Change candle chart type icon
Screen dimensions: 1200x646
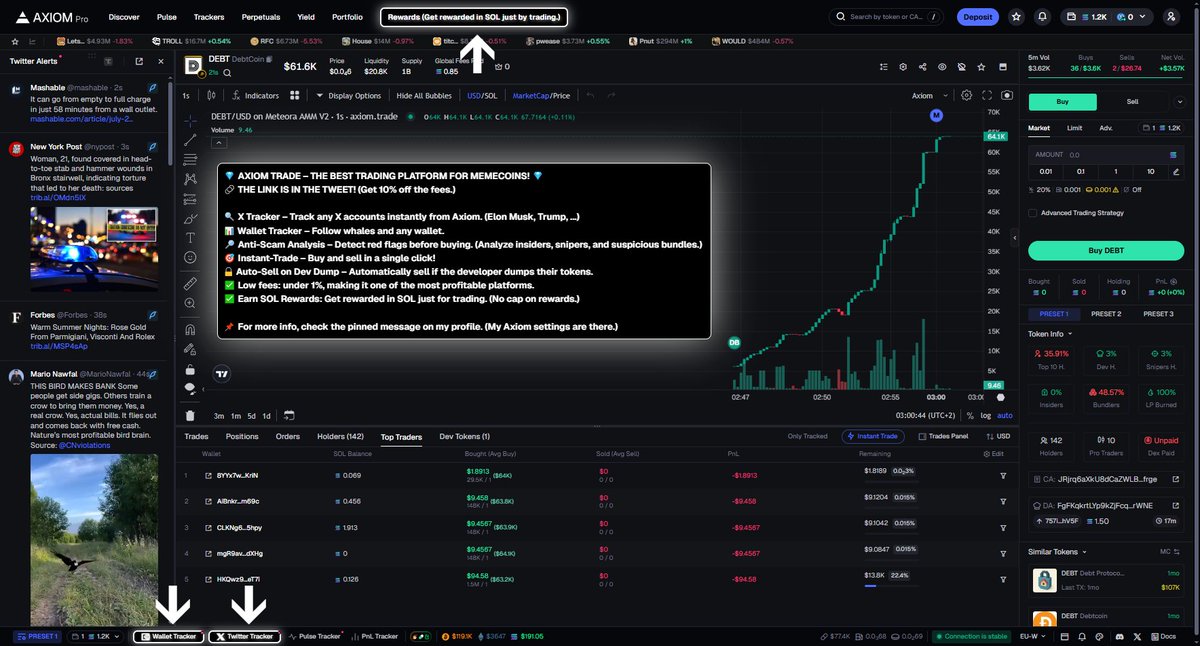[x=211, y=95]
